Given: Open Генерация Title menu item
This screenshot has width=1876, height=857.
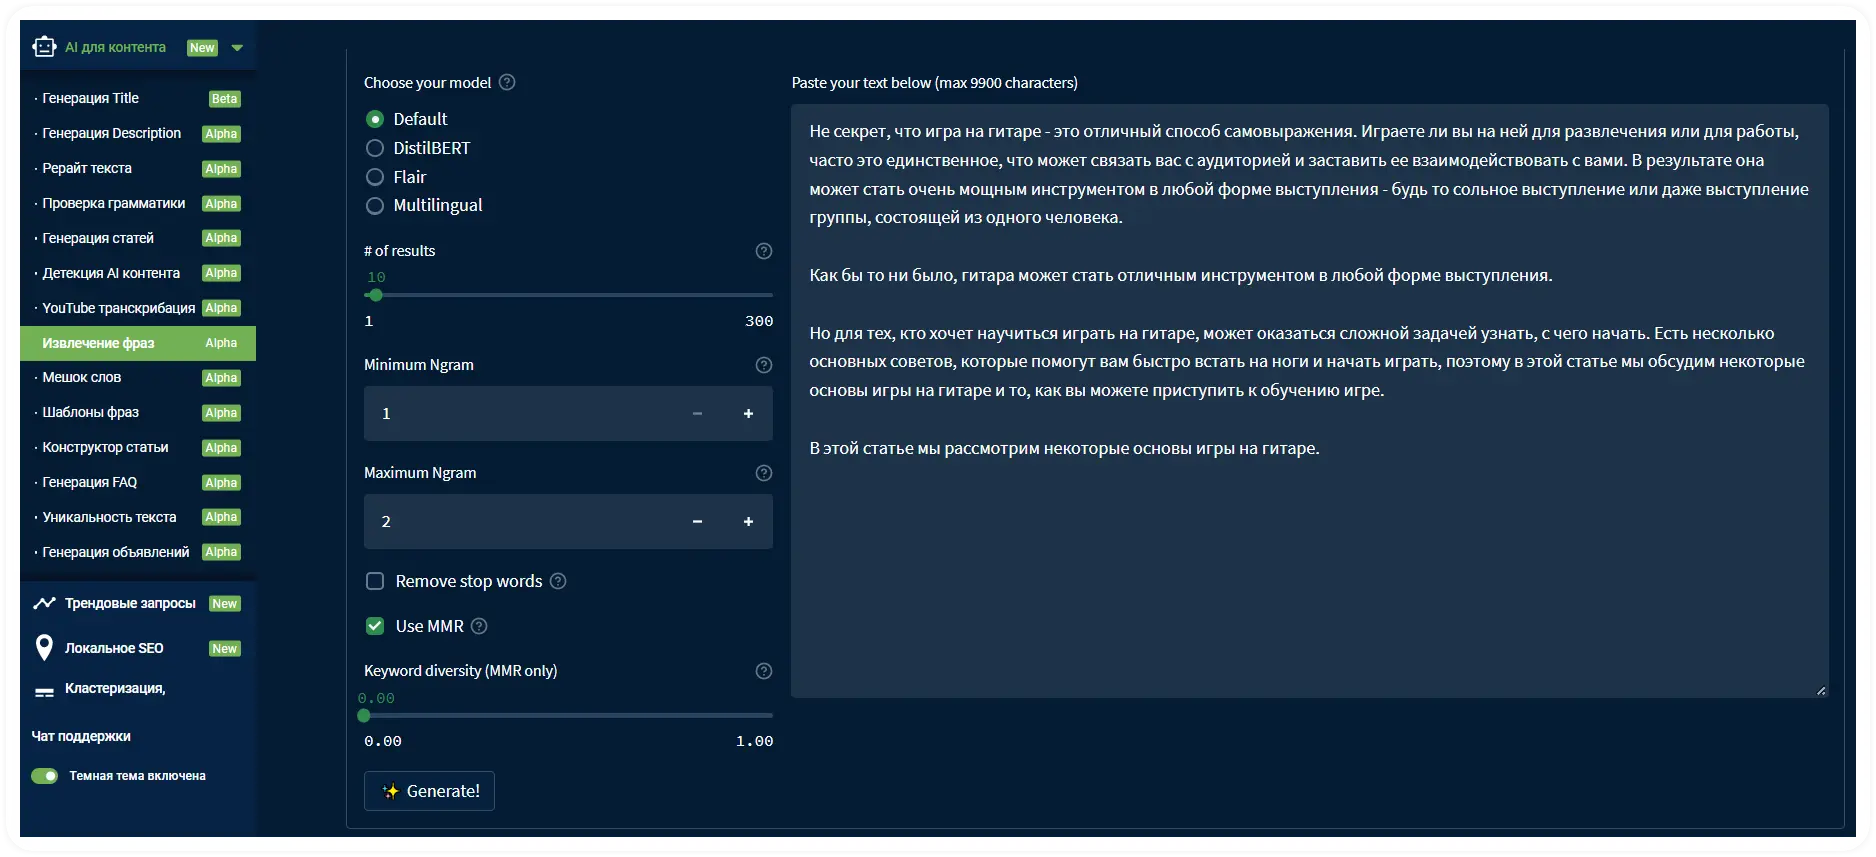Looking at the screenshot, I should coord(138,98).
